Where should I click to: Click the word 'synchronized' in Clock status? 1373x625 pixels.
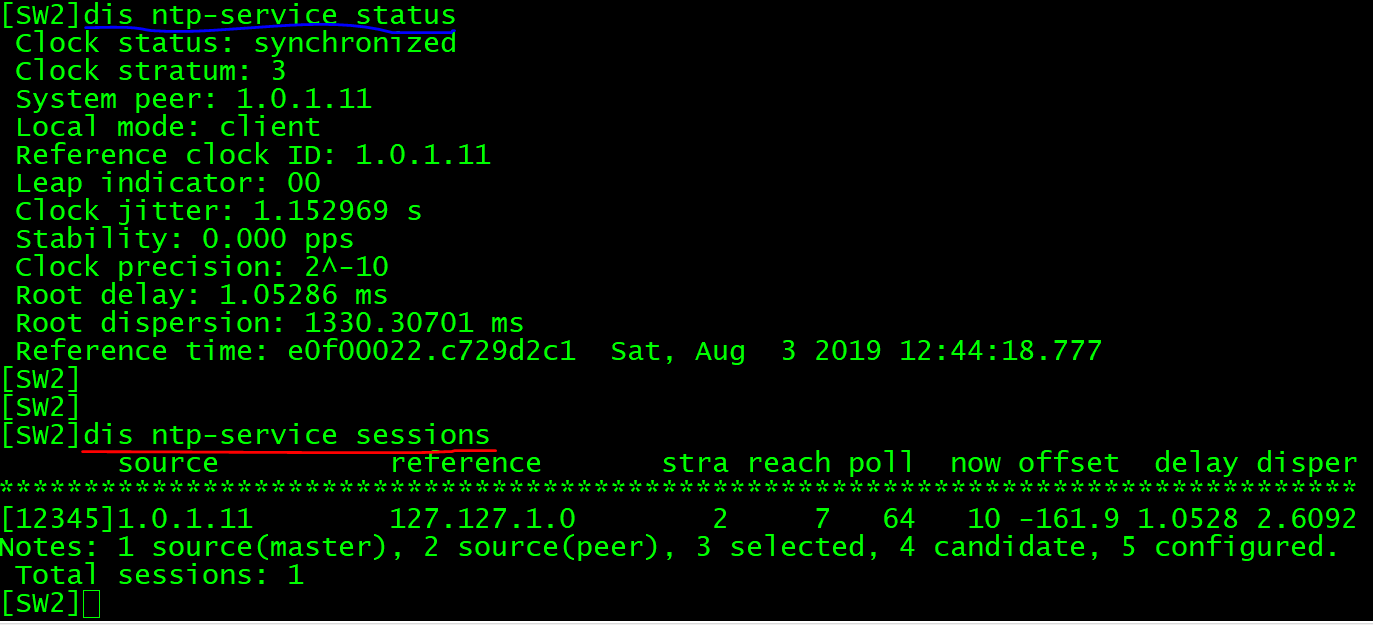coord(355,44)
